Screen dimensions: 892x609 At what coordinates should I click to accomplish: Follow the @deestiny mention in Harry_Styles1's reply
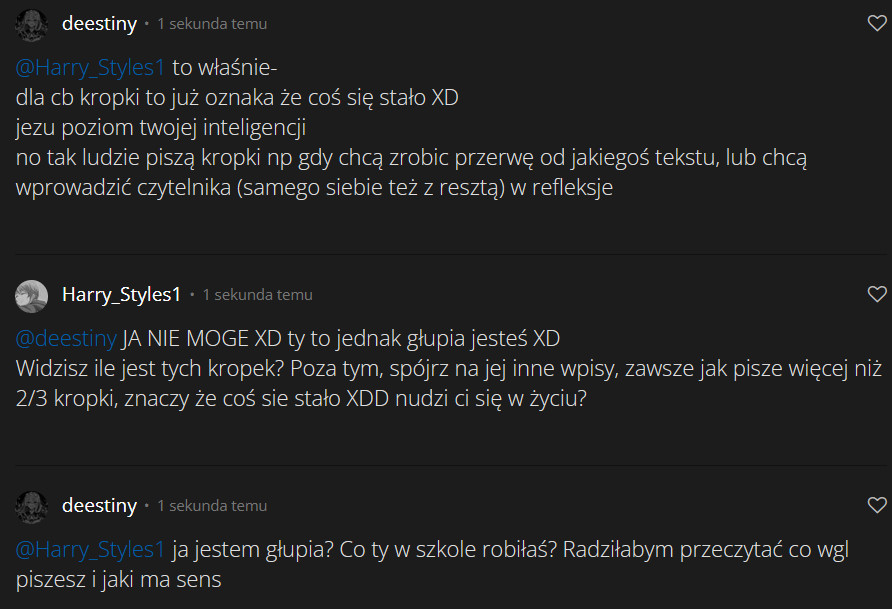pyautogui.click(x=66, y=336)
